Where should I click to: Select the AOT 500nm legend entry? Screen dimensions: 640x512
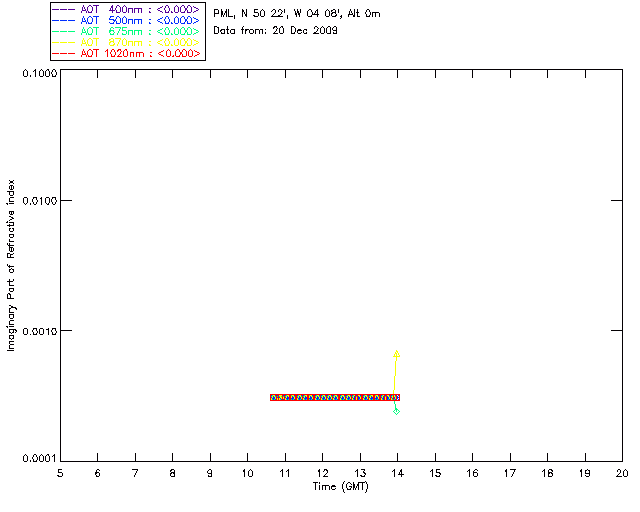pos(127,20)
